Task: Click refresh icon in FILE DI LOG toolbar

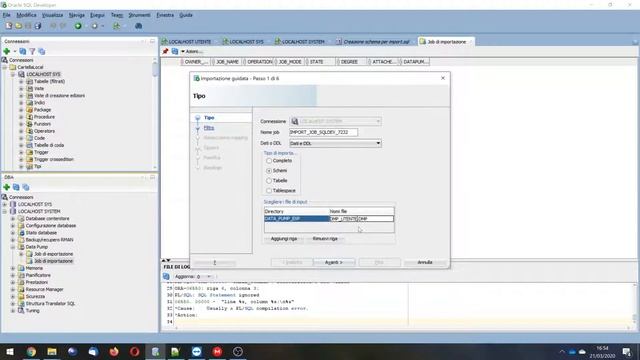Action: tap(166, 276)
